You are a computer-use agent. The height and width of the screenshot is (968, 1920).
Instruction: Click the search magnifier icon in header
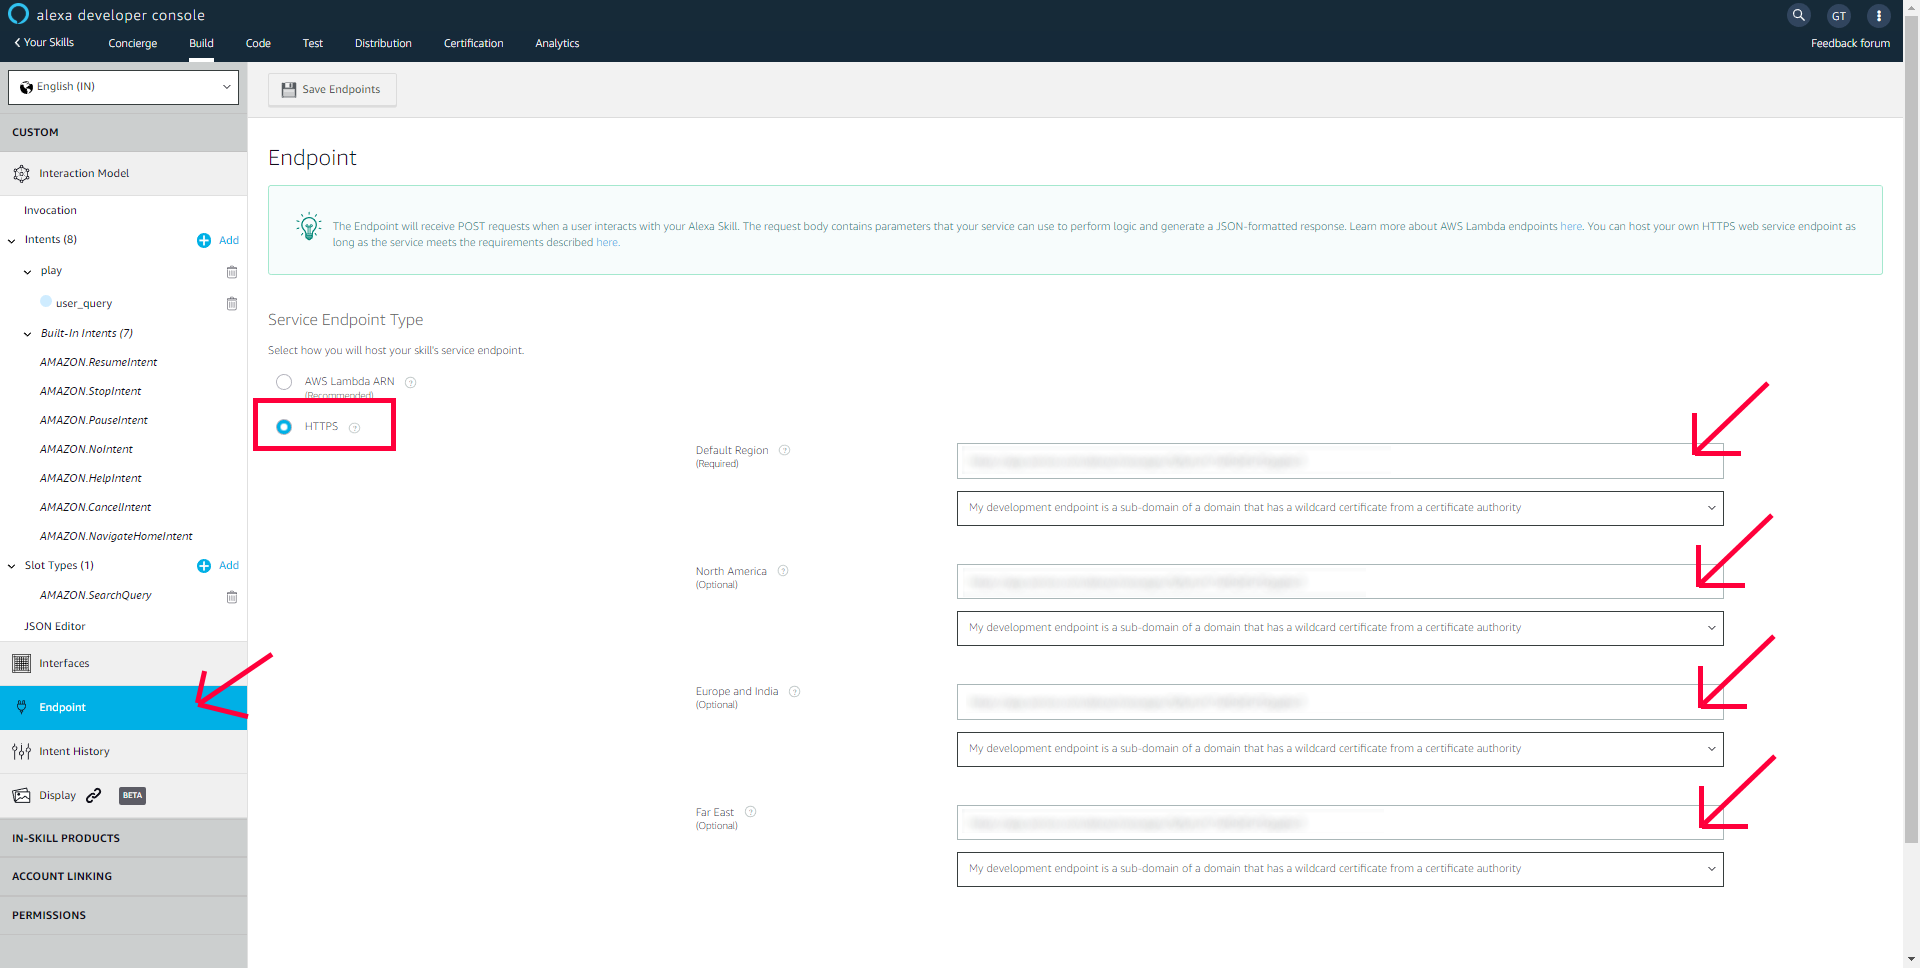(x=1798, y=15)
